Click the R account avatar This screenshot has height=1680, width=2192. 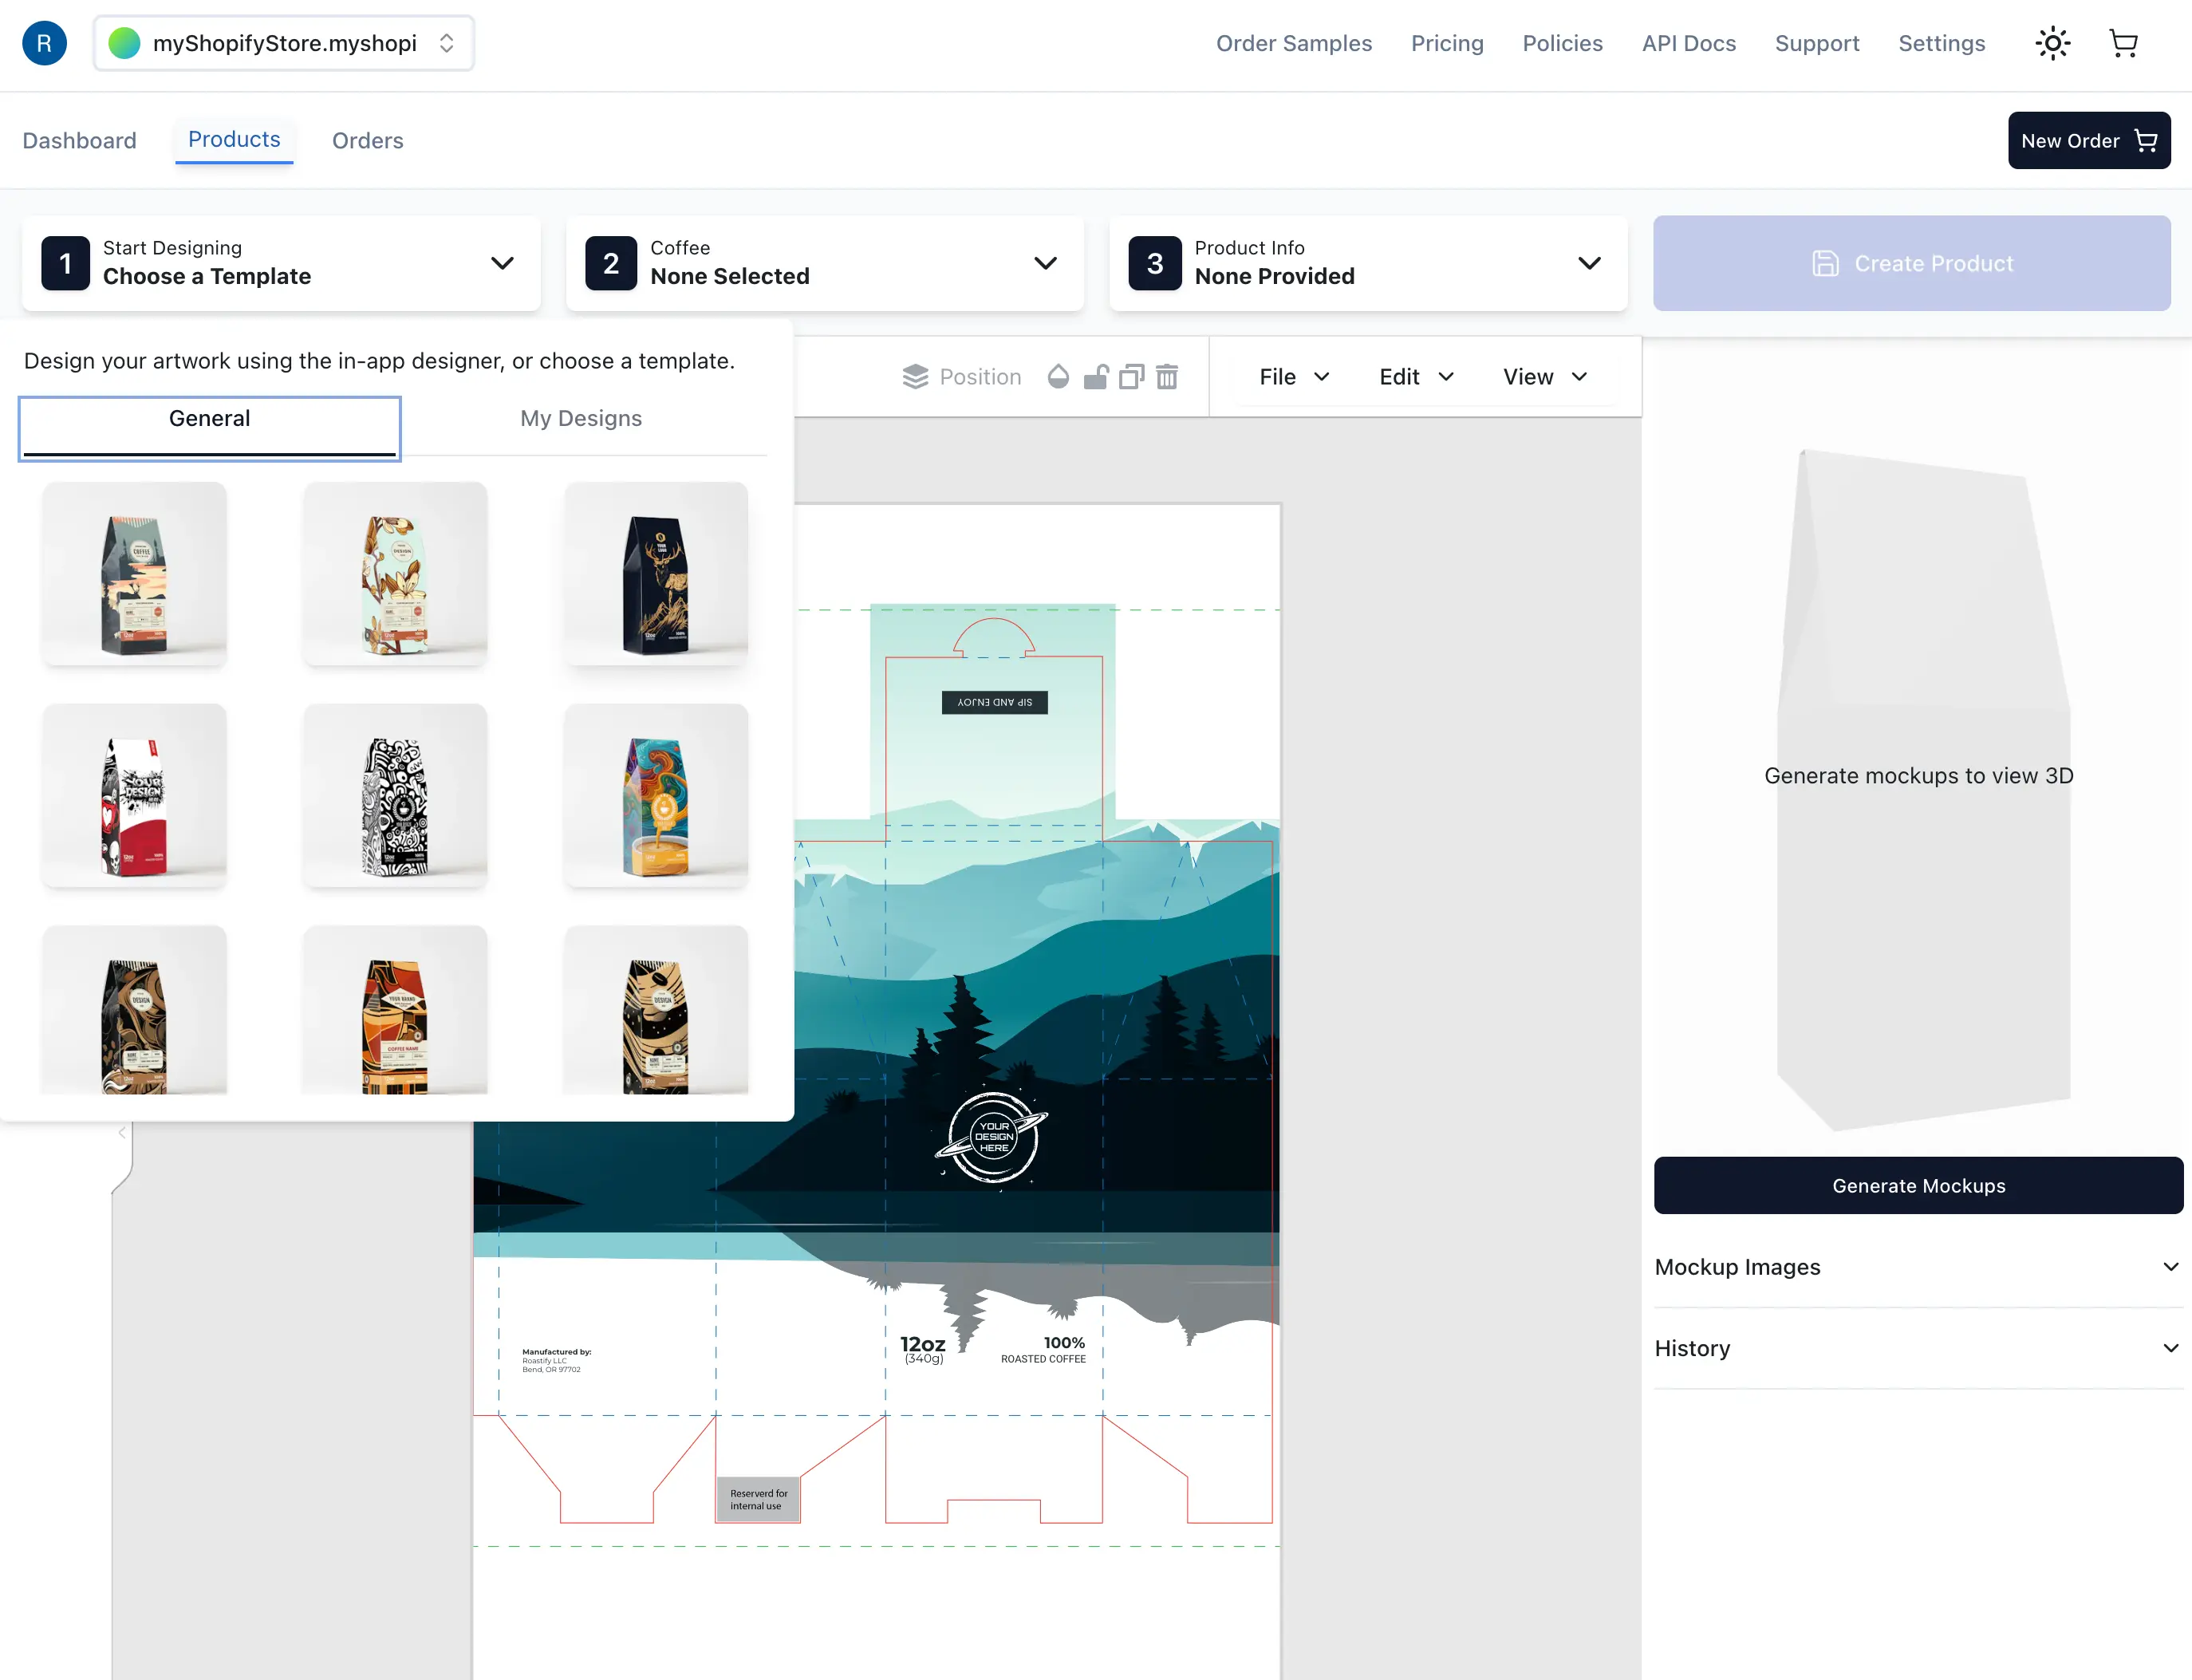pos(44,43)
